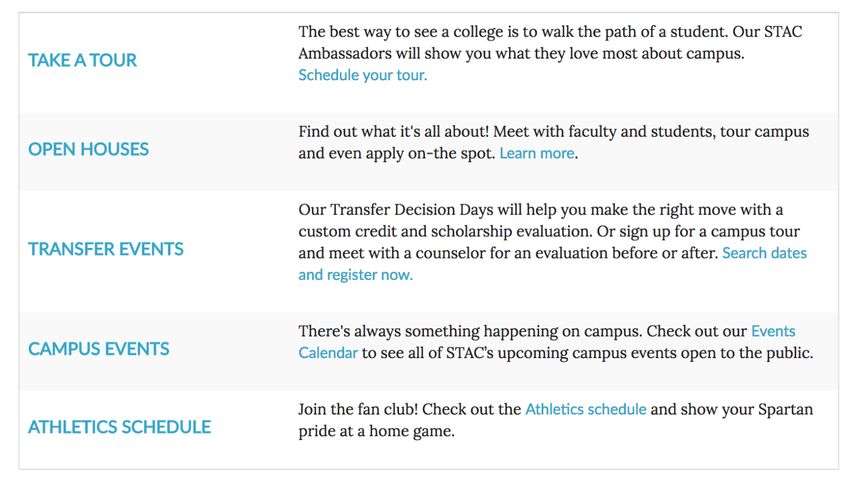Viewport: 850px width, 497px height.
Task: Click 'Find out what it's all about!' sentence
Action: (394, 132)
